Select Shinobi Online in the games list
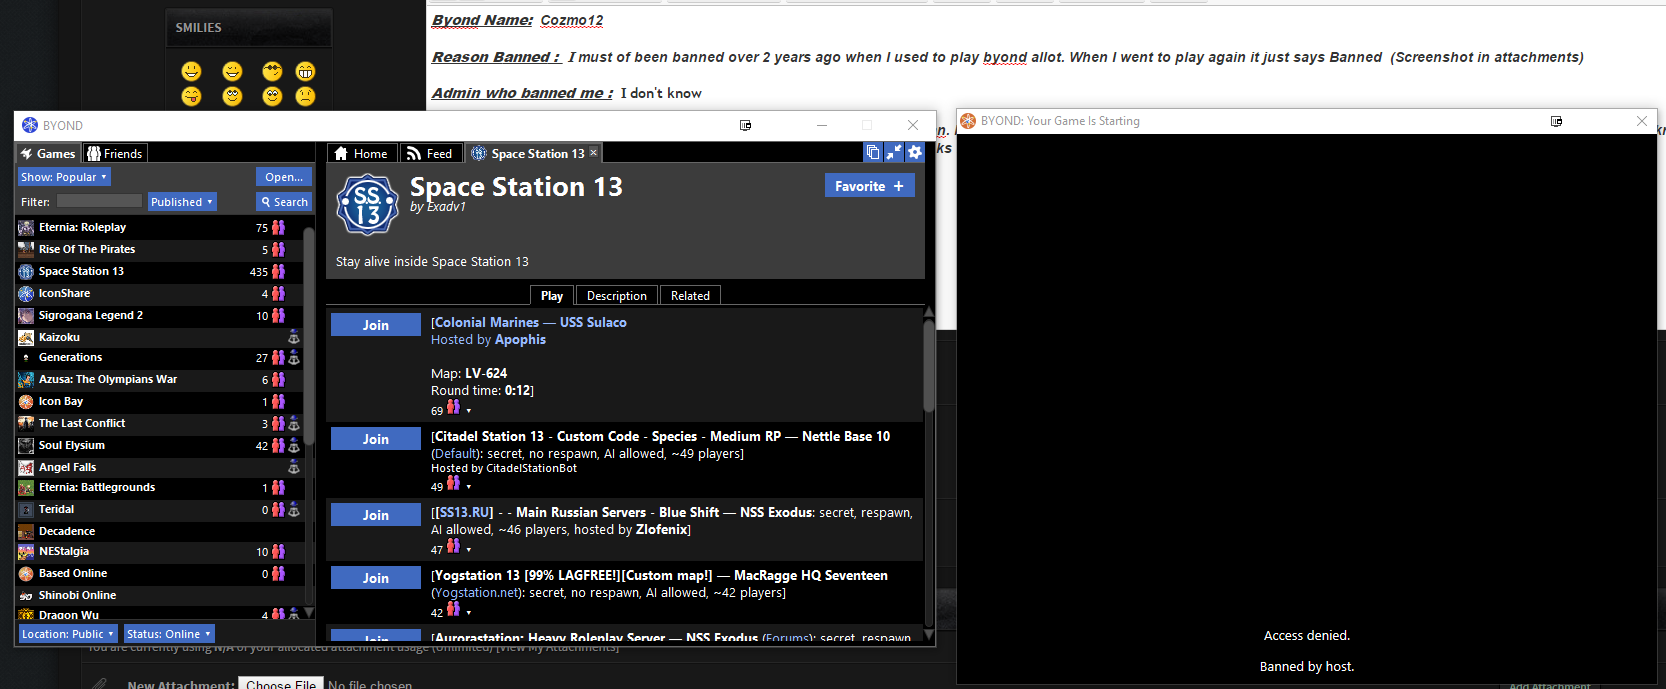Image resolution: width=1666 pixels, height=689 pixels. click(160, 596)
